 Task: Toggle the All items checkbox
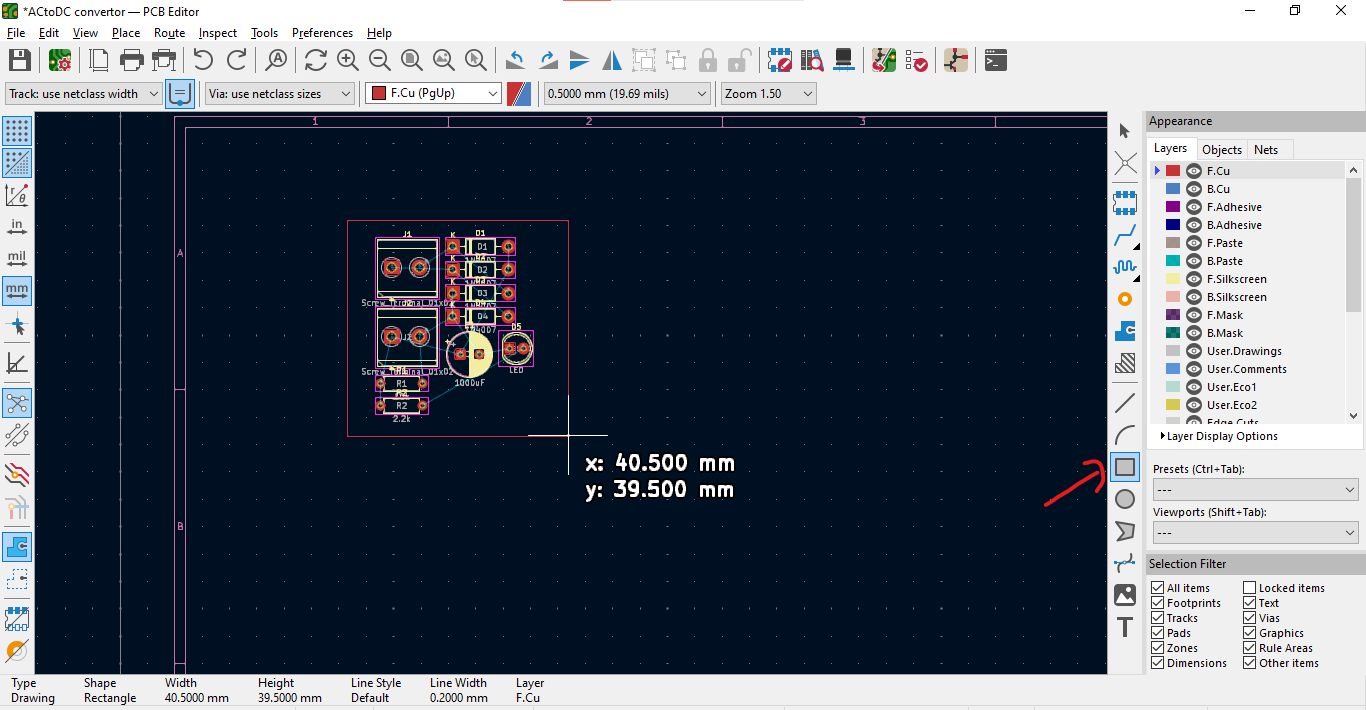(x=1158, y=588)
